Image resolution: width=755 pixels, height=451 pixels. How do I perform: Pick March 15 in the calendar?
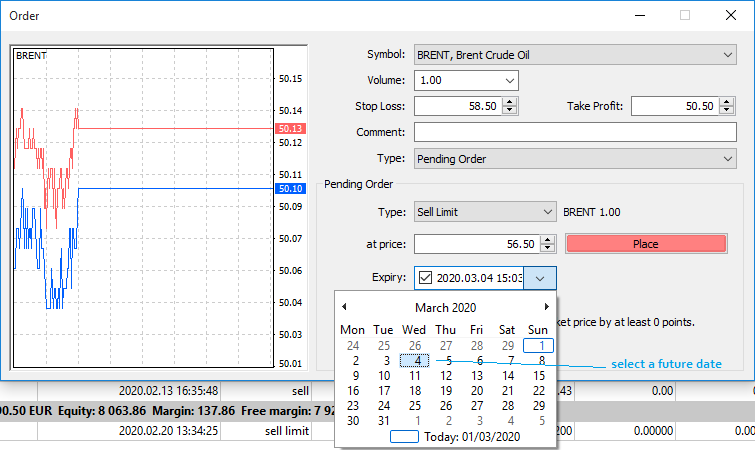coord(539,390)
